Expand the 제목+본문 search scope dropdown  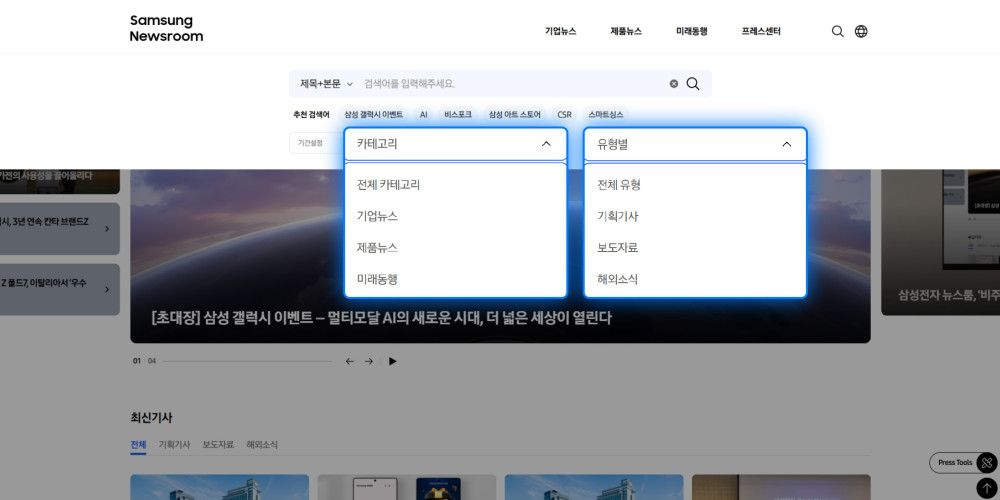[326, 84]
